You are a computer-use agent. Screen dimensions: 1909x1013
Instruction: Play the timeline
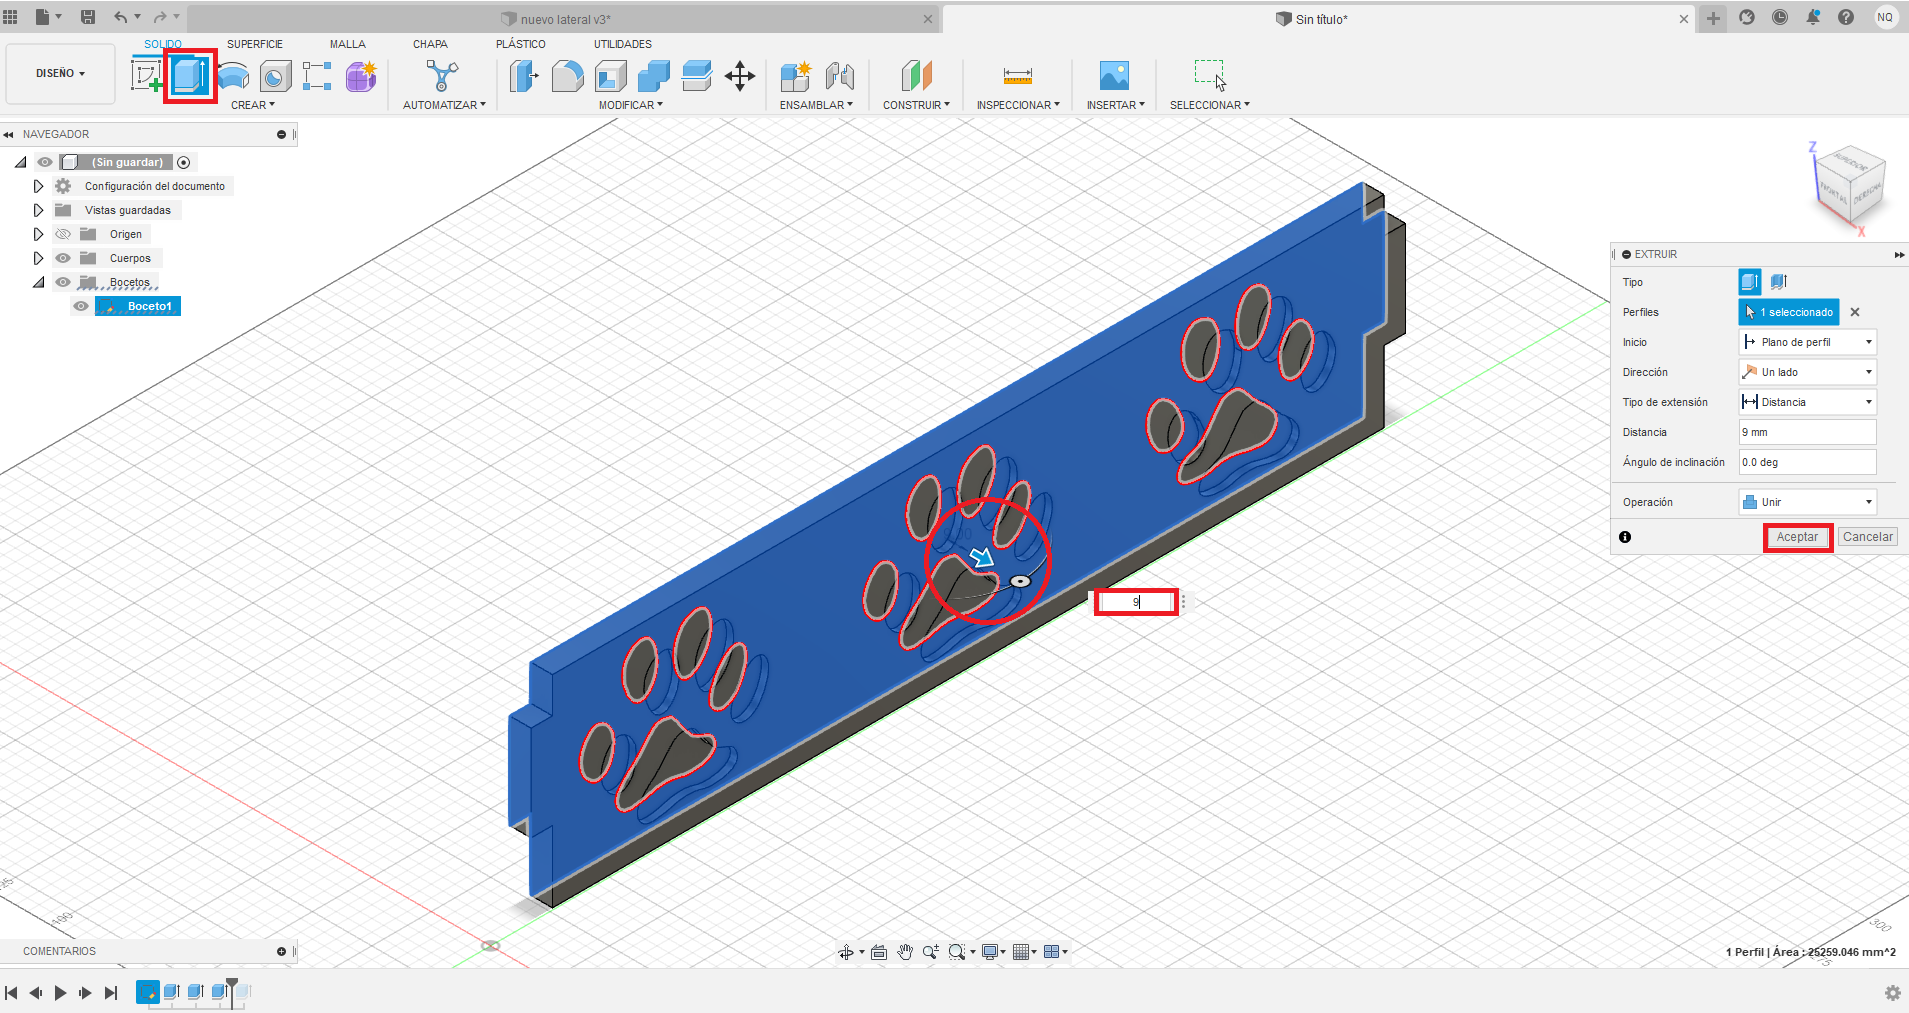click(x=60, y=993)
